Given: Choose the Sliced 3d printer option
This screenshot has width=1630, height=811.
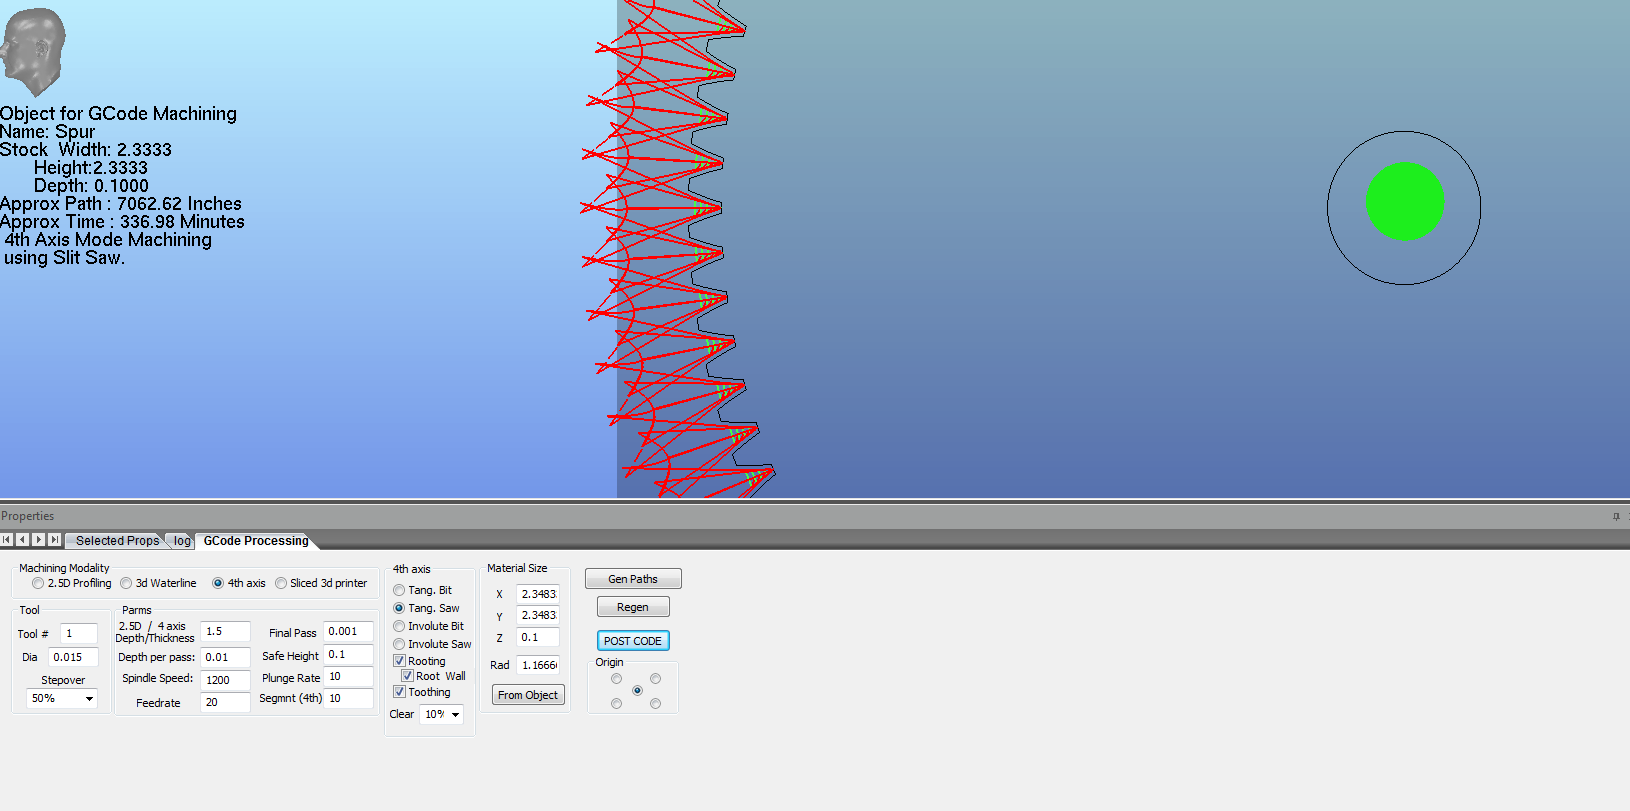Looking at the screenshot, I should pyautogui.click(x=281, y=583).
